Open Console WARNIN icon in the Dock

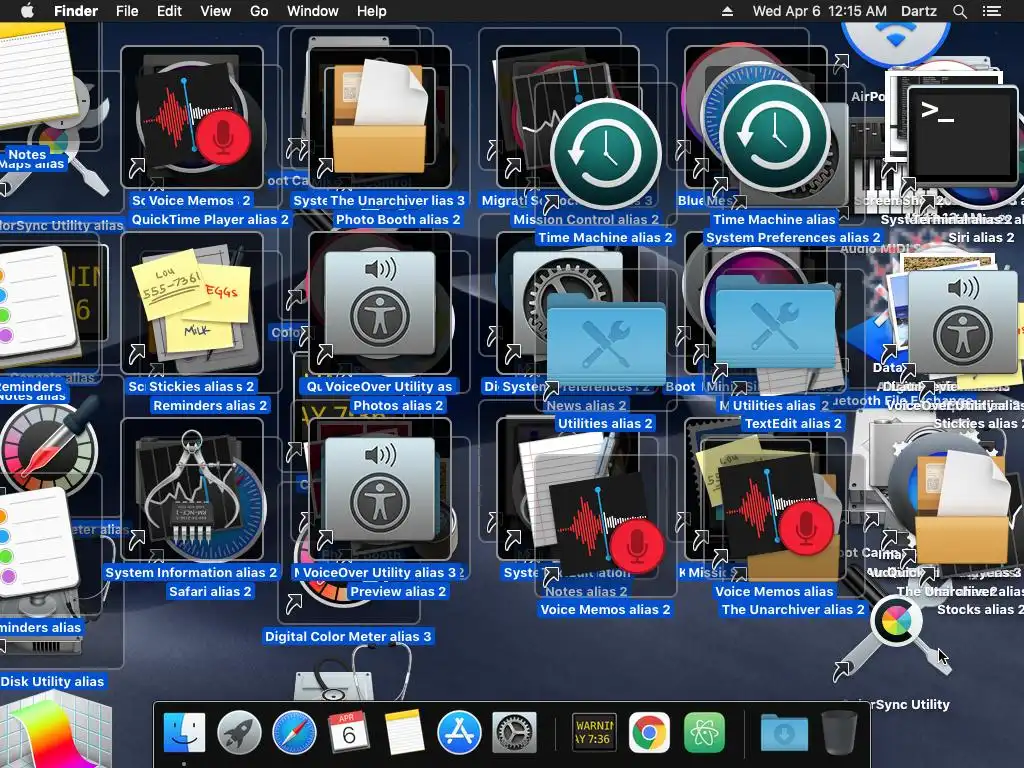594,733
